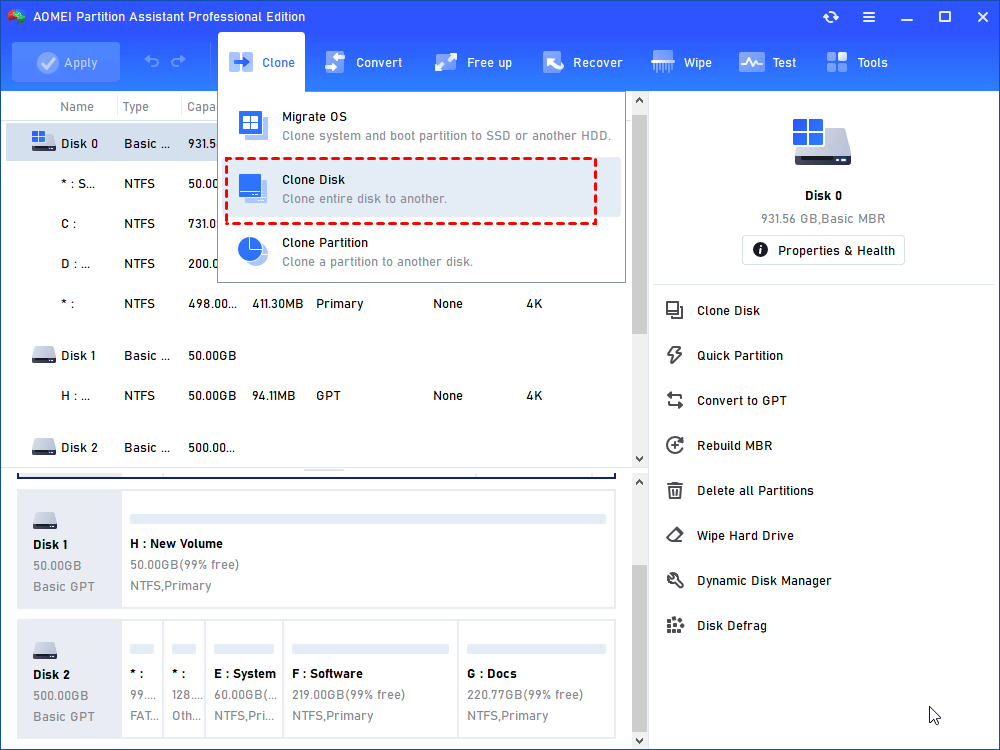Click the undo arrow icon
Image resolution: width=1000 pixels, height=750 pixels.
151,62
